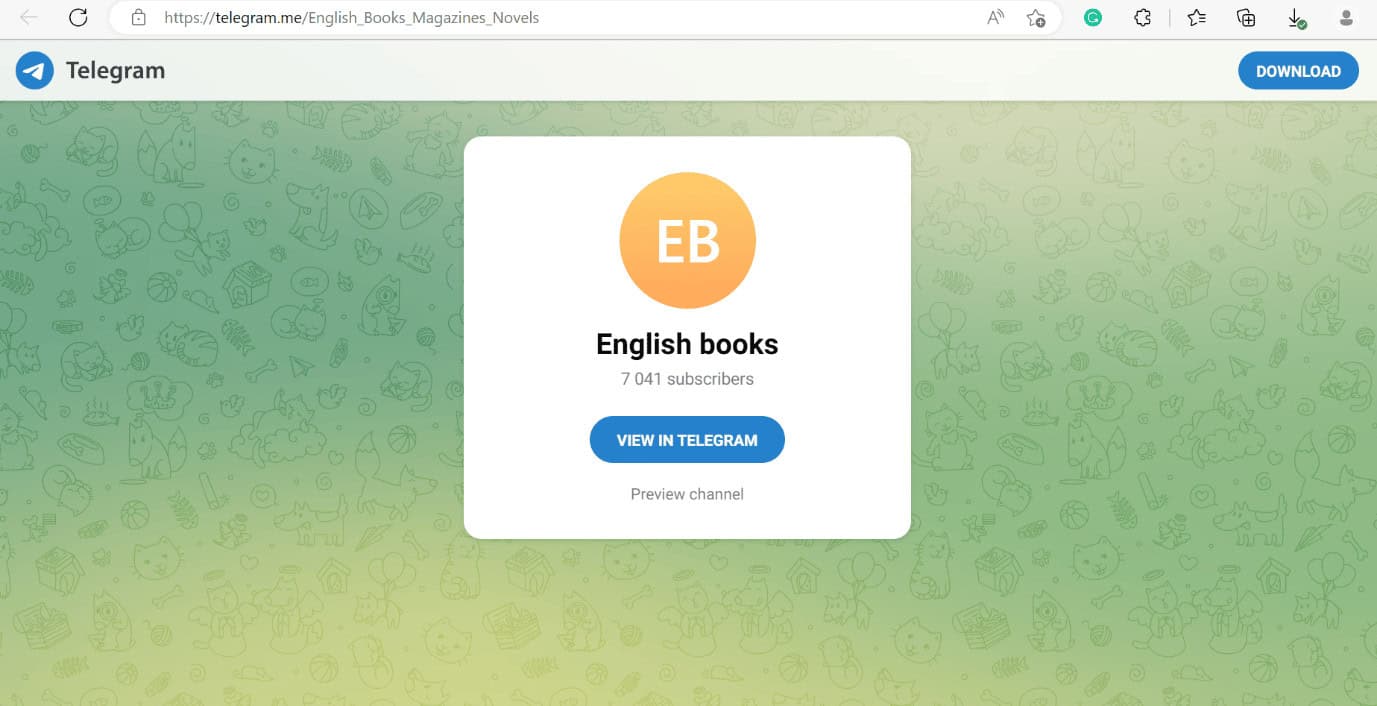1377x706 pixels.
Task: Click the 7 041 subscribers text
Action: pyautogui.click(x=687, y=378)
